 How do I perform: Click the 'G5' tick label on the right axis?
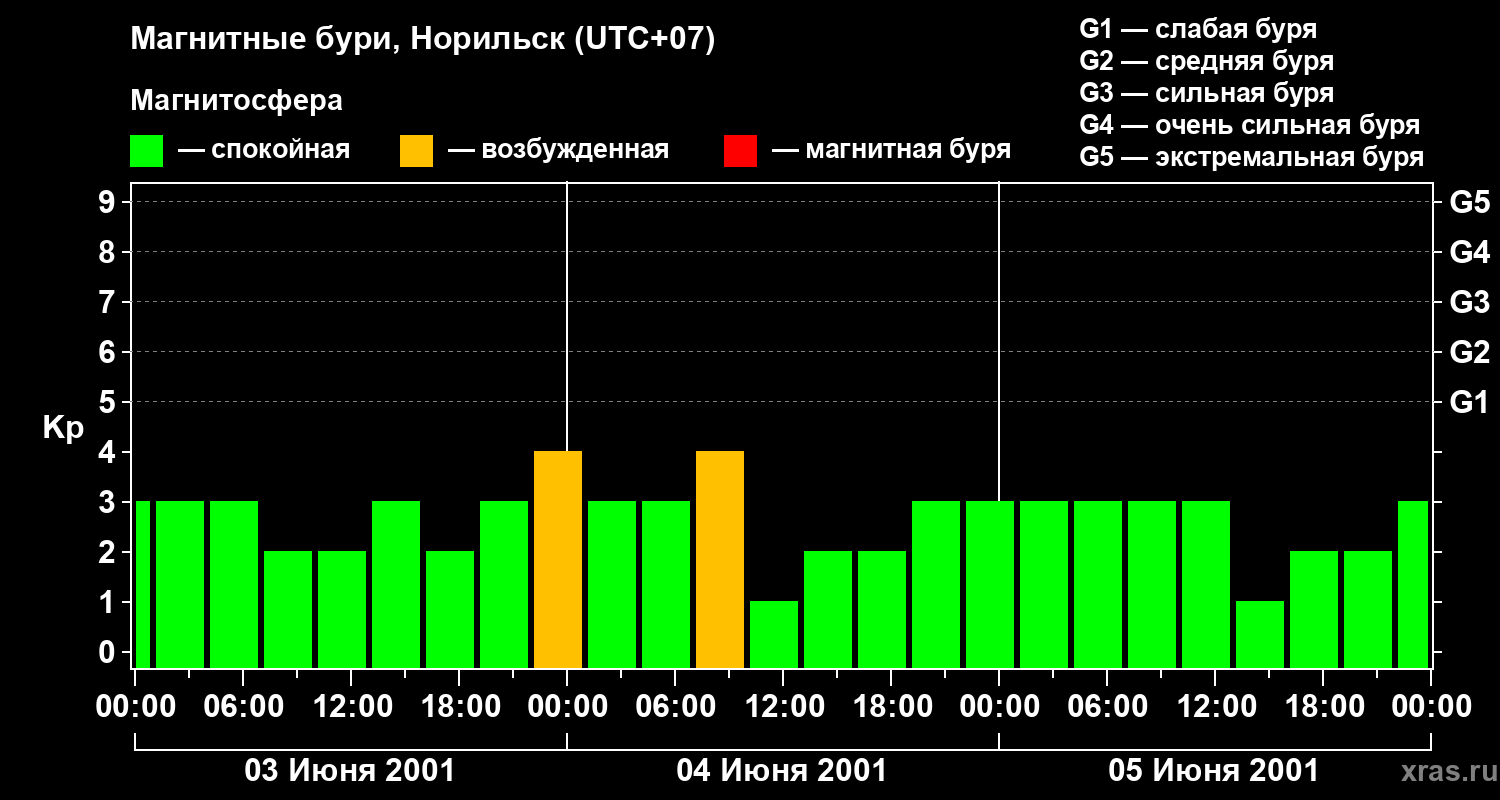point(1469,202)
